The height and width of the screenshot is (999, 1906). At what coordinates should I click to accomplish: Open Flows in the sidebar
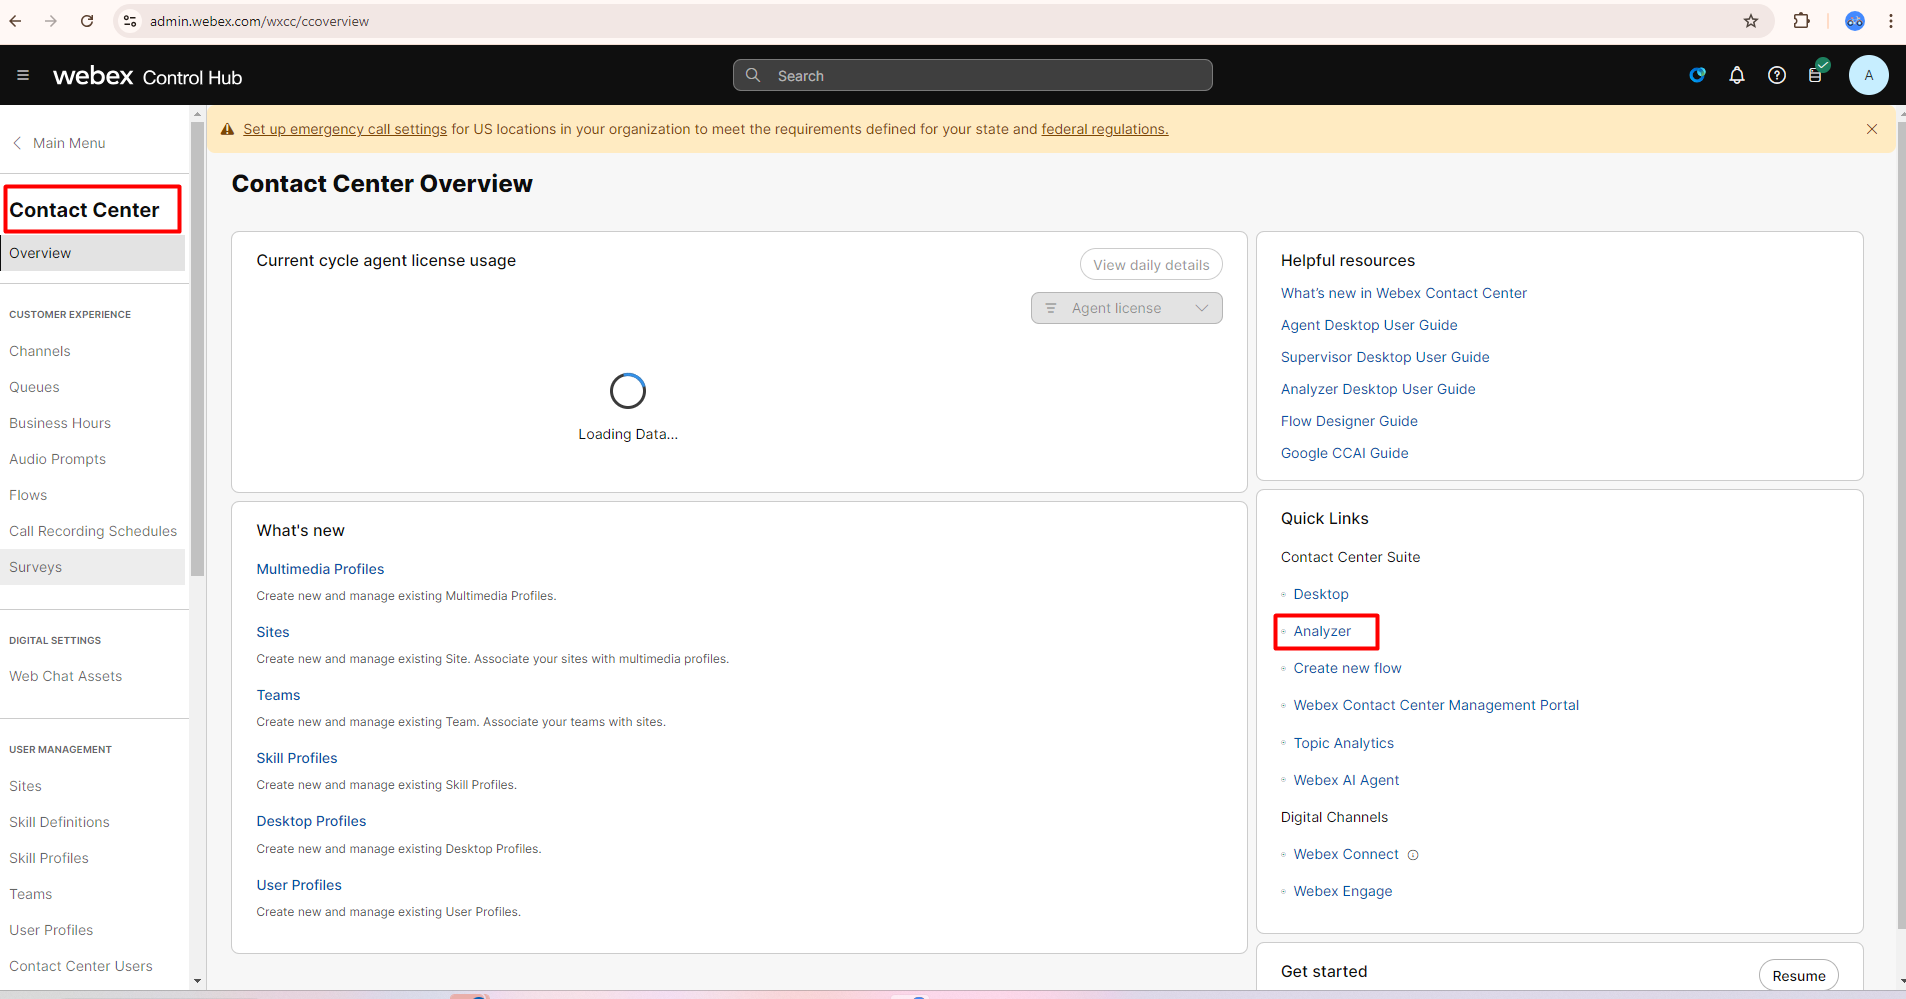click(x=28, y=495)
